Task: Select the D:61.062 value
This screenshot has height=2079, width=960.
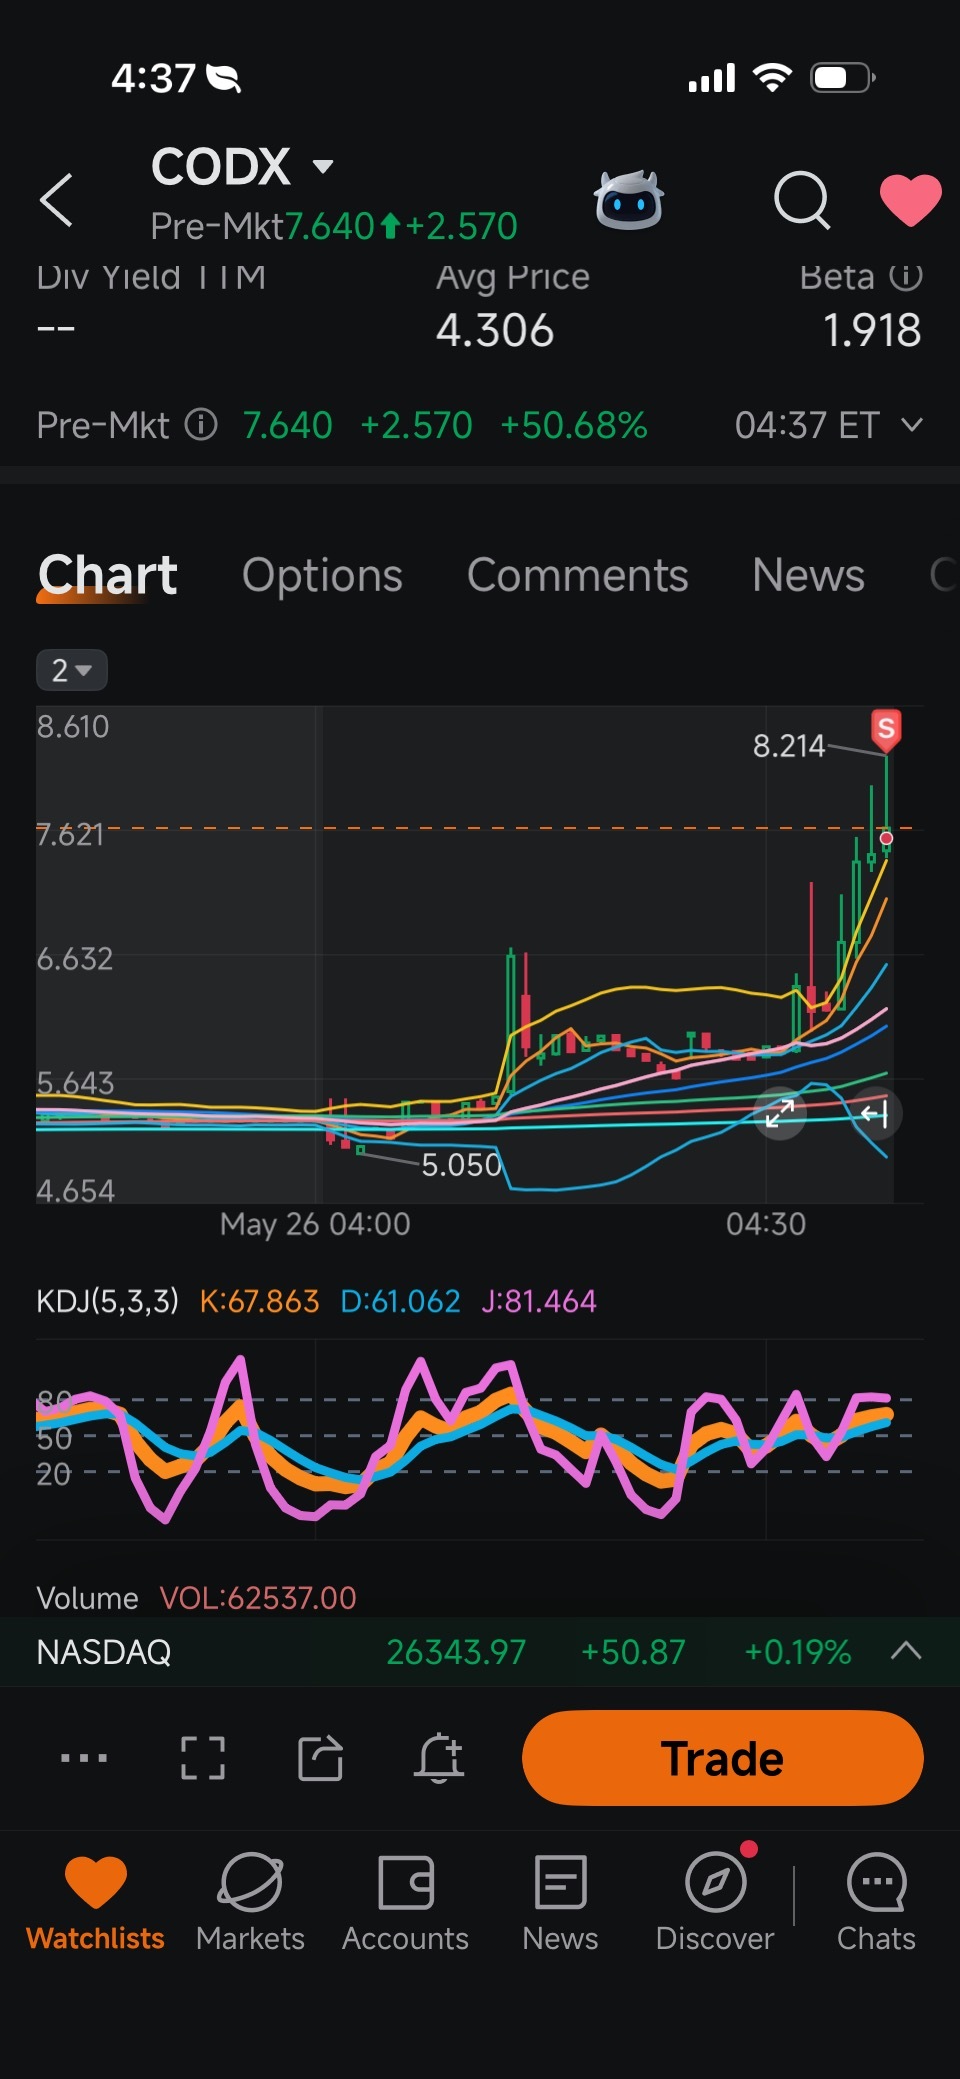Action: point(400,1301)
